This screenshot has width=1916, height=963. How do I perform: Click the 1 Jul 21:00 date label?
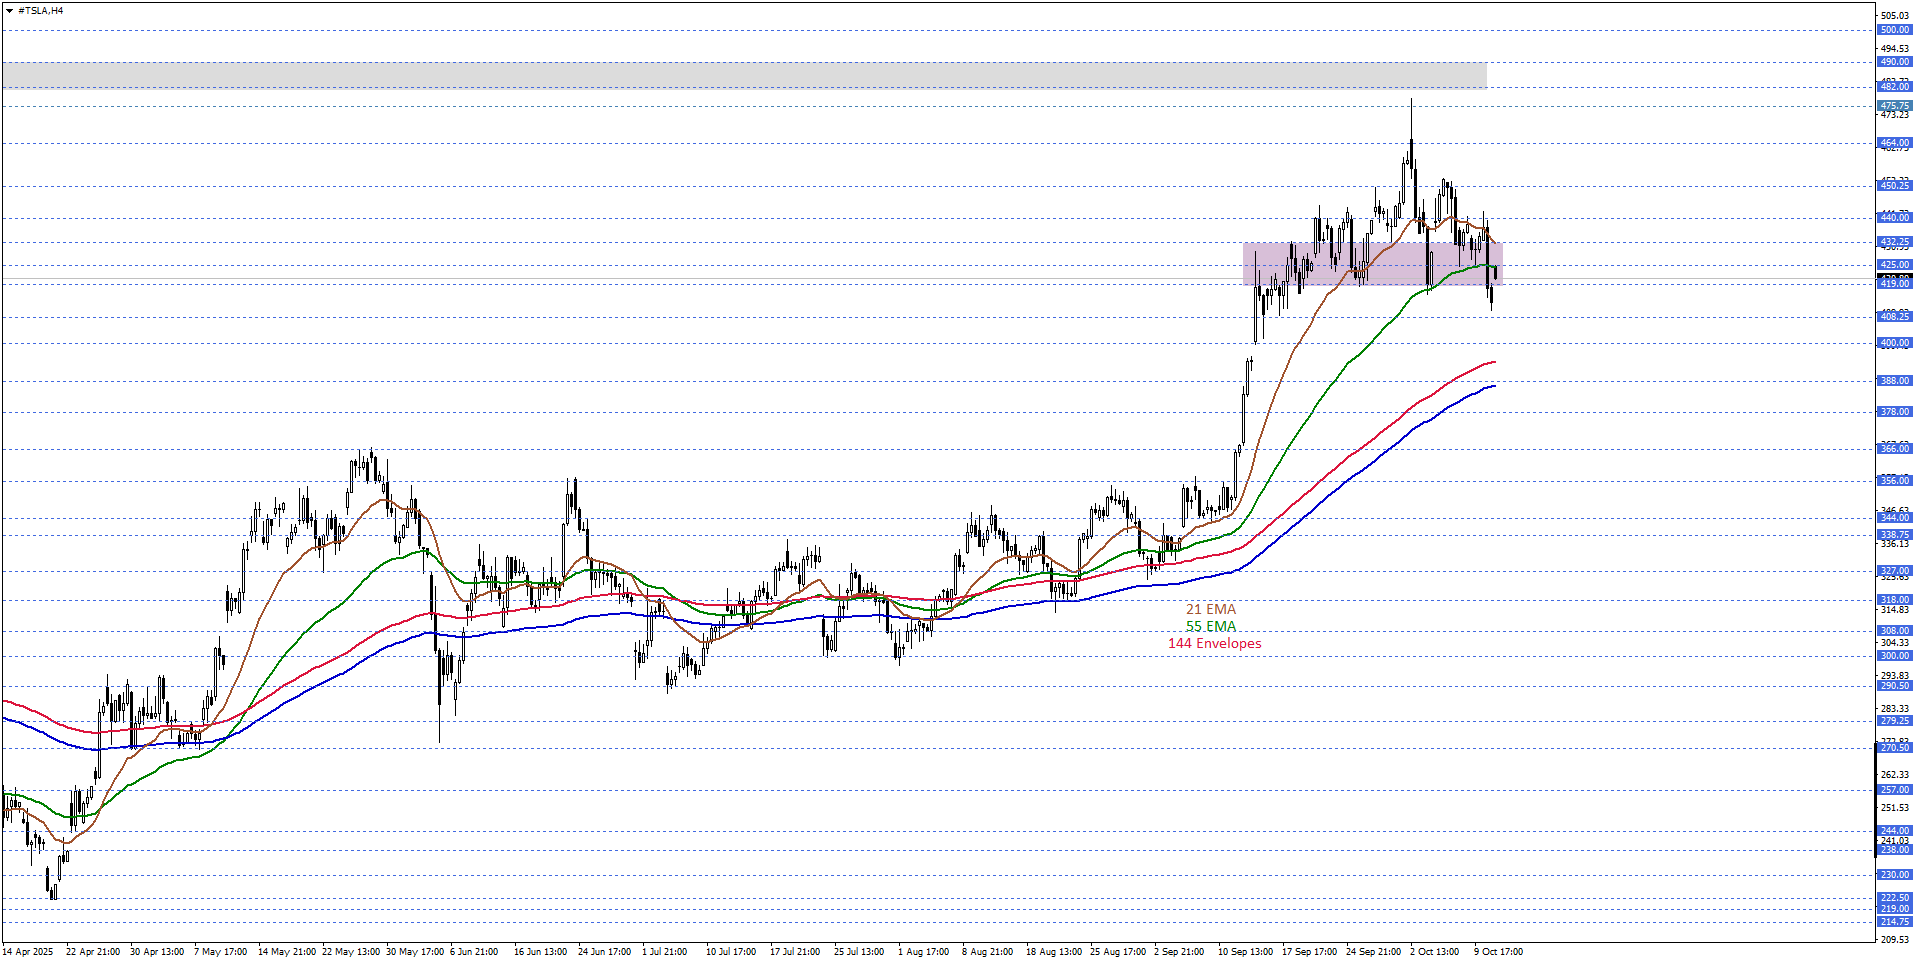pos(664,952)
